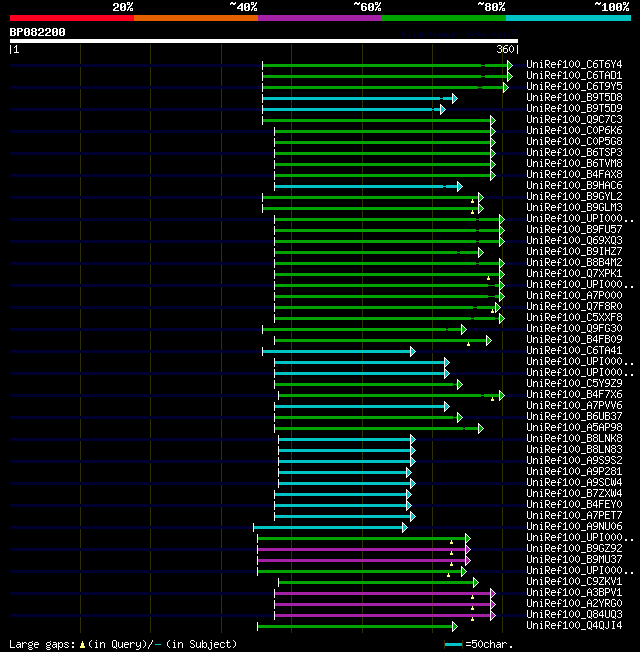Click the white BP082200 query sequence bar
Viewport: 640px width, 652px height.
(x=264, y=41)
